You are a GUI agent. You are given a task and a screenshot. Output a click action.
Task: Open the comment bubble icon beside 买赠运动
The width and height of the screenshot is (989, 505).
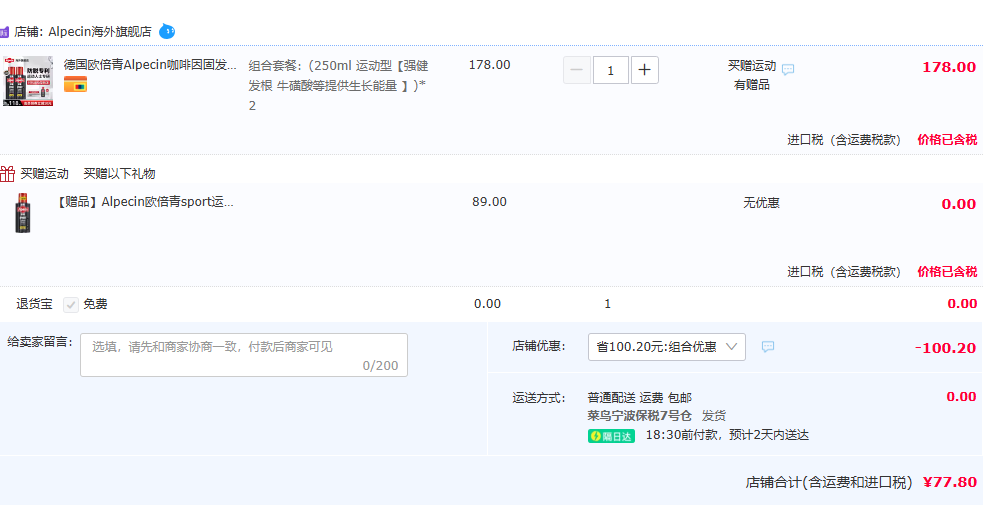(x=788, y=69)
